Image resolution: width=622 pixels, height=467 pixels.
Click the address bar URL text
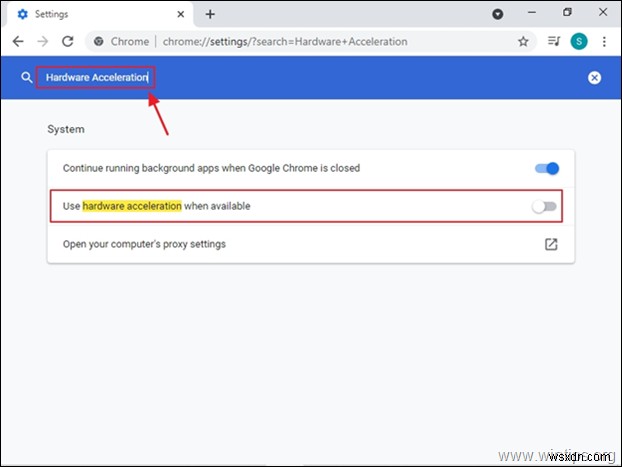point(285,42)
